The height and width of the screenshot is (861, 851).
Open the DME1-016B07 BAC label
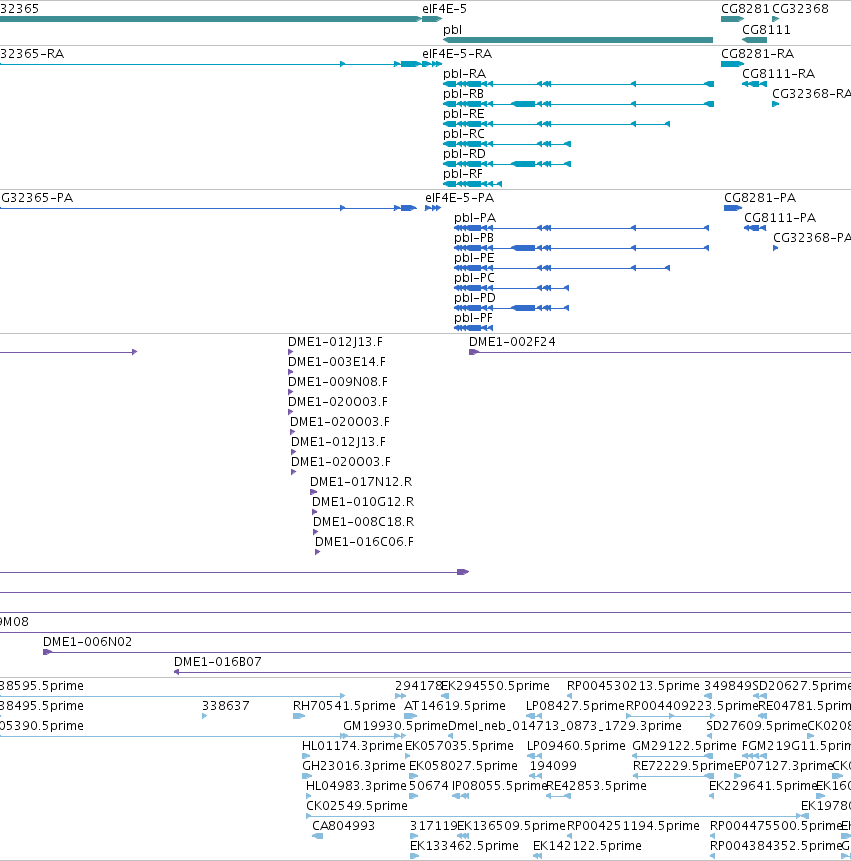[x=217, y=662]
